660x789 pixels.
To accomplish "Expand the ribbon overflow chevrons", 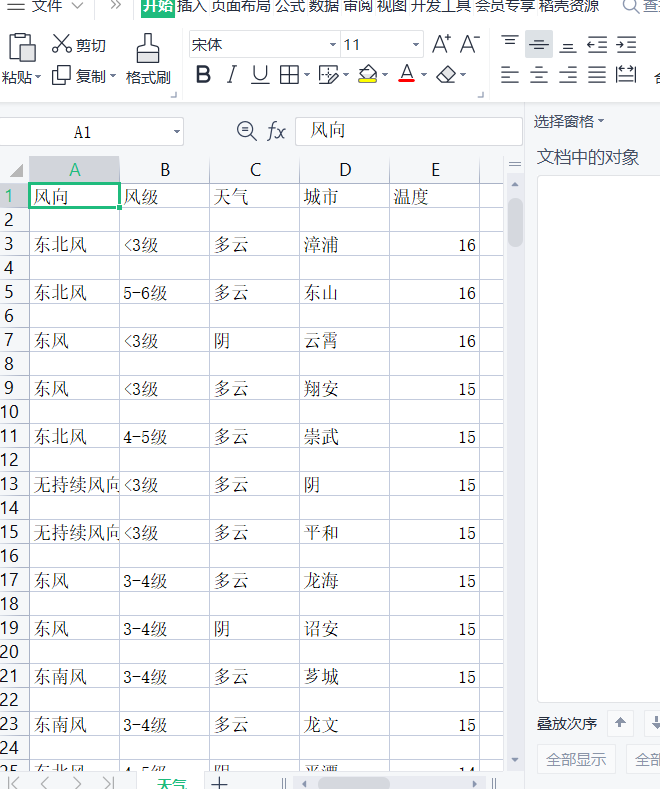I will click(x=116, y=6).
